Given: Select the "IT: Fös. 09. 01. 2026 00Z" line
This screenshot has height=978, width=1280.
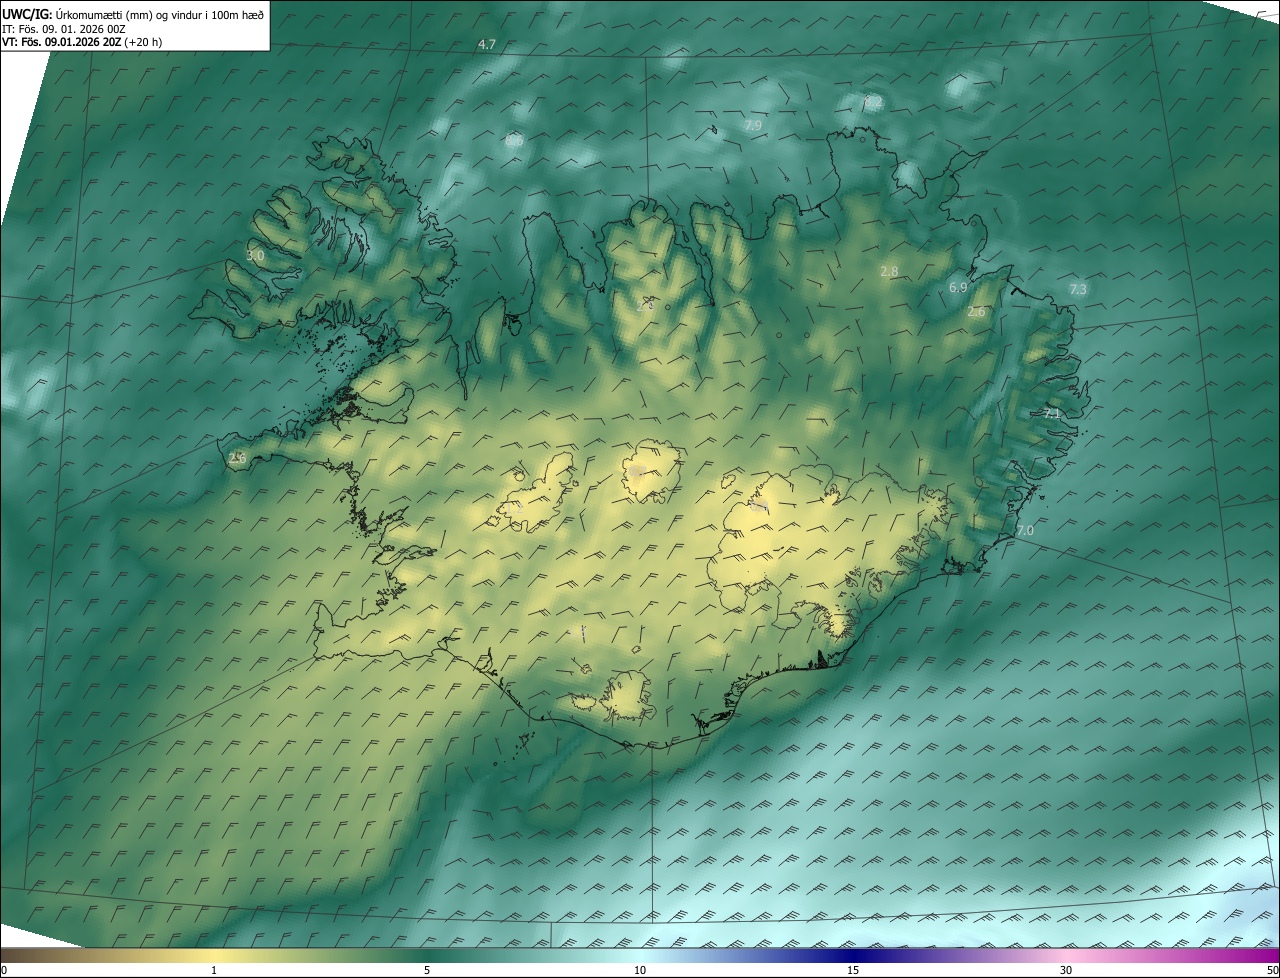Looking at the screenshot, I should tap(64, 29).
